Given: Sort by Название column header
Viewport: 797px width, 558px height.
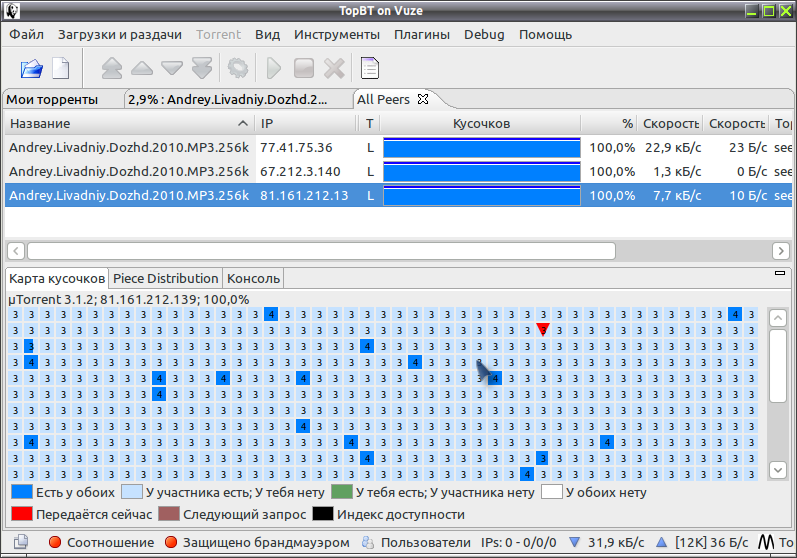Looking at the screenshot, I should (x=130, y=123).
